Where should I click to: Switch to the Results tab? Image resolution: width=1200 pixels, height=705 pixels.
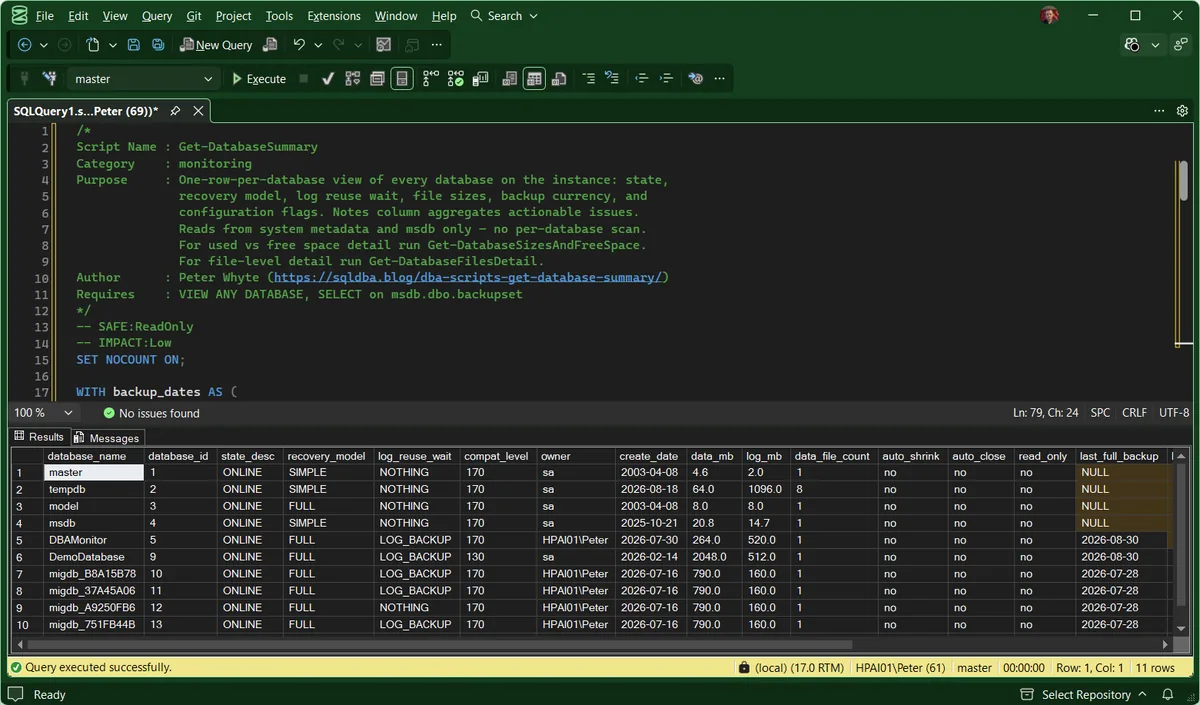click(x=38, y=437)
